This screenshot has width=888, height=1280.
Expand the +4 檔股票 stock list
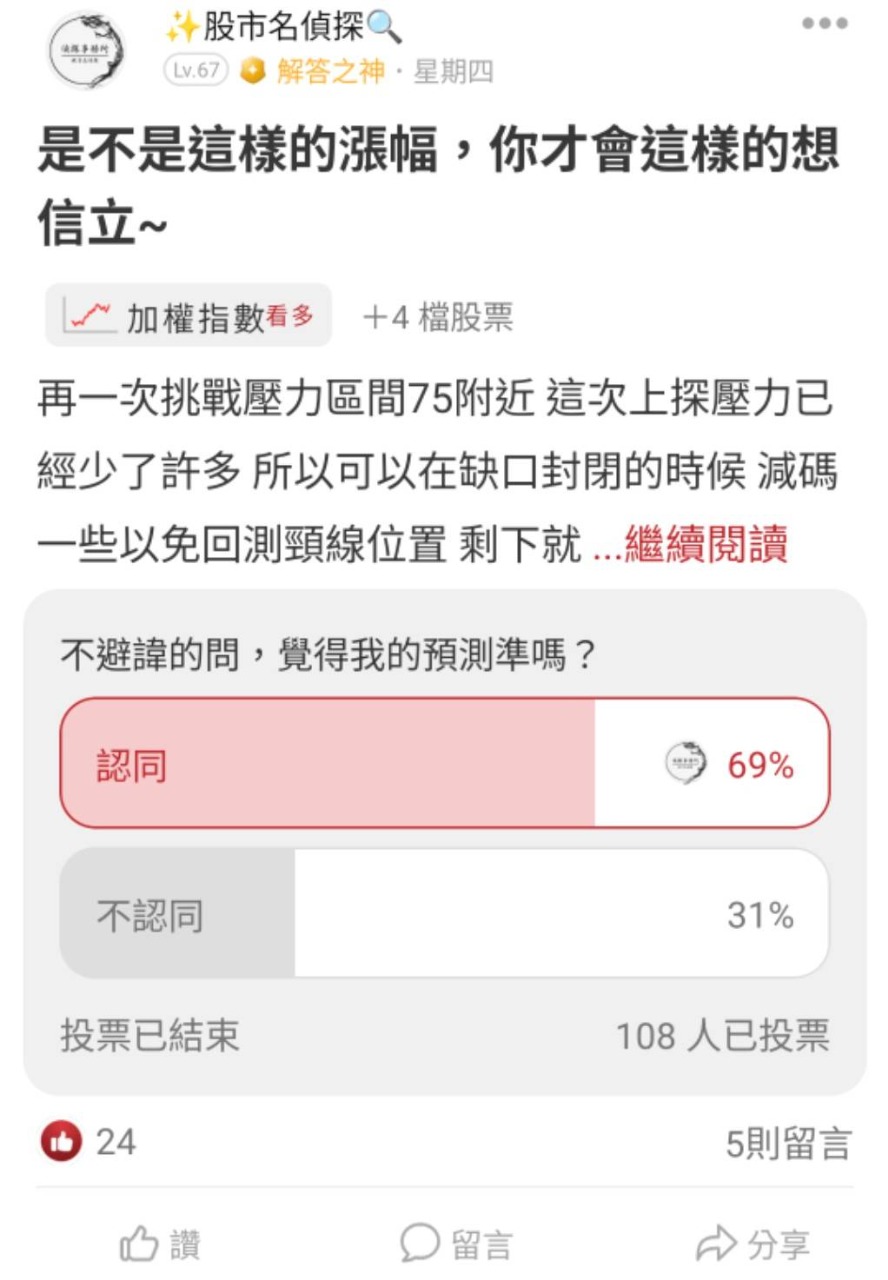click(438, 318)
